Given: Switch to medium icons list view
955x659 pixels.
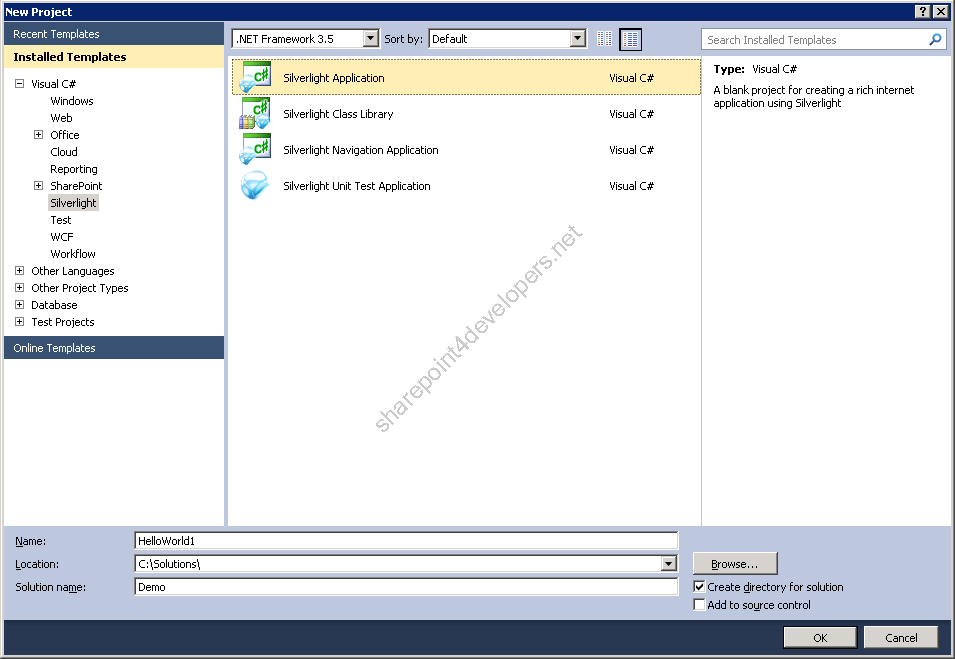Looking at the screenshot, I should (630, 40).
